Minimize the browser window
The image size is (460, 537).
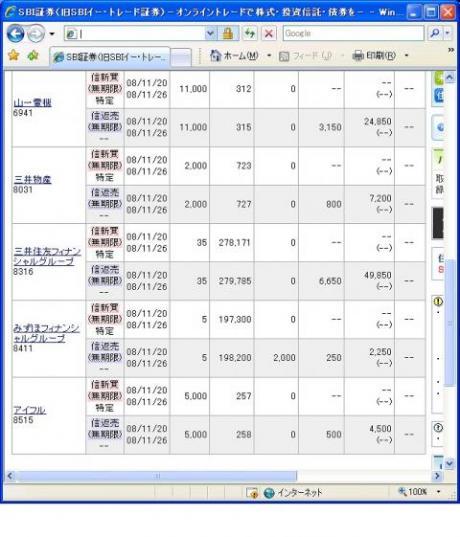(413, 12)
